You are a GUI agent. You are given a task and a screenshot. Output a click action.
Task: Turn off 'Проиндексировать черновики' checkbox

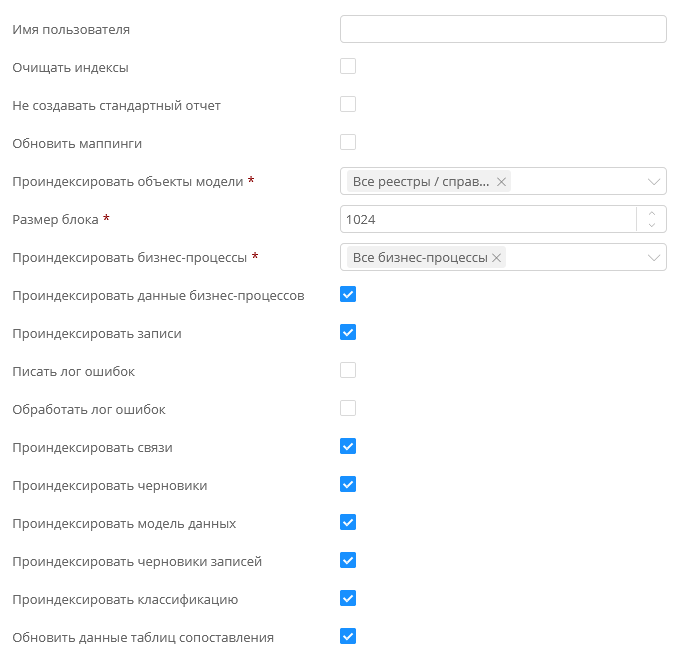[x=348, y=484]
